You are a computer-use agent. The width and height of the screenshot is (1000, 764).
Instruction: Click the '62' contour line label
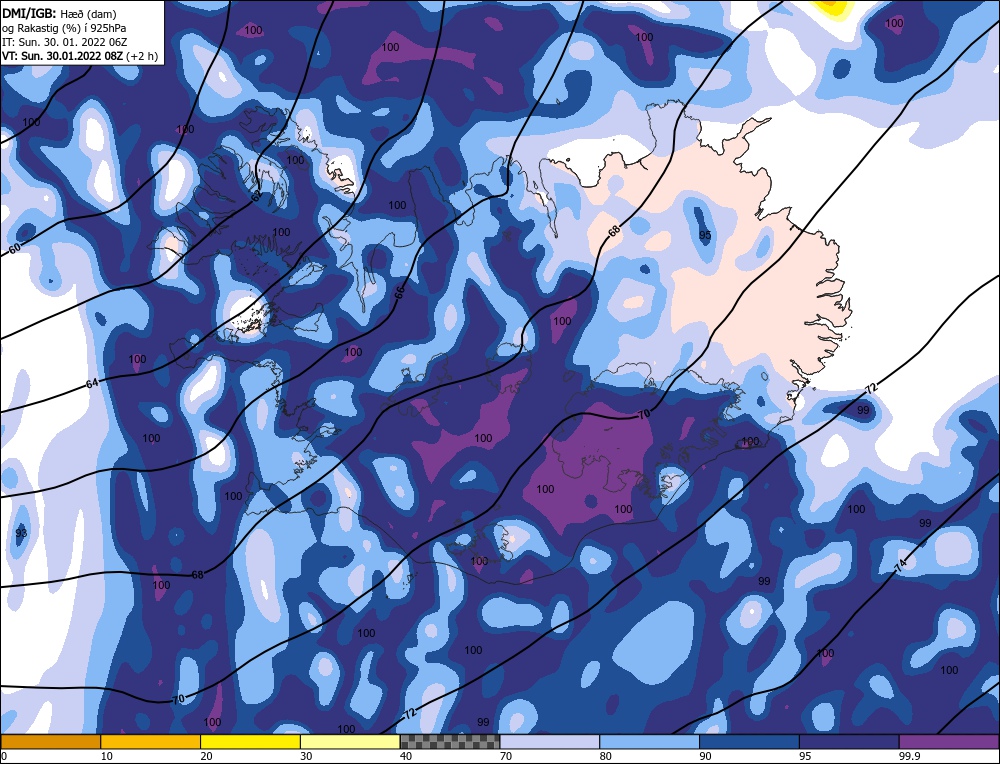pos(256,197)
